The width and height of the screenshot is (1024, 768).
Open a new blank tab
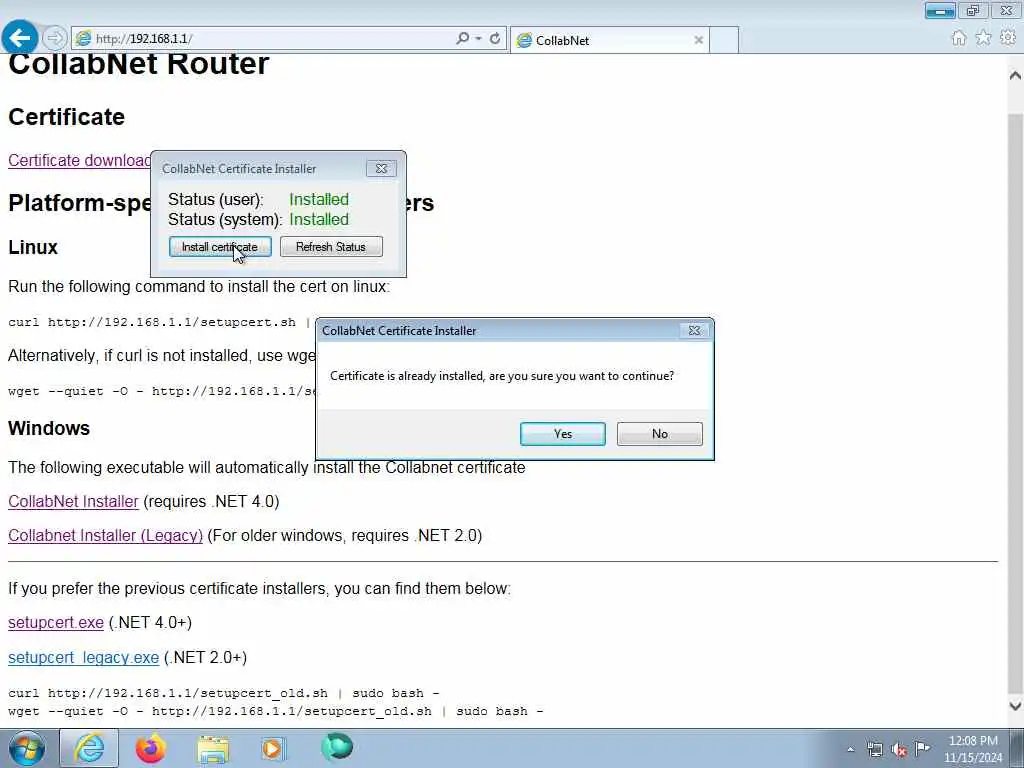coord(724,40)
